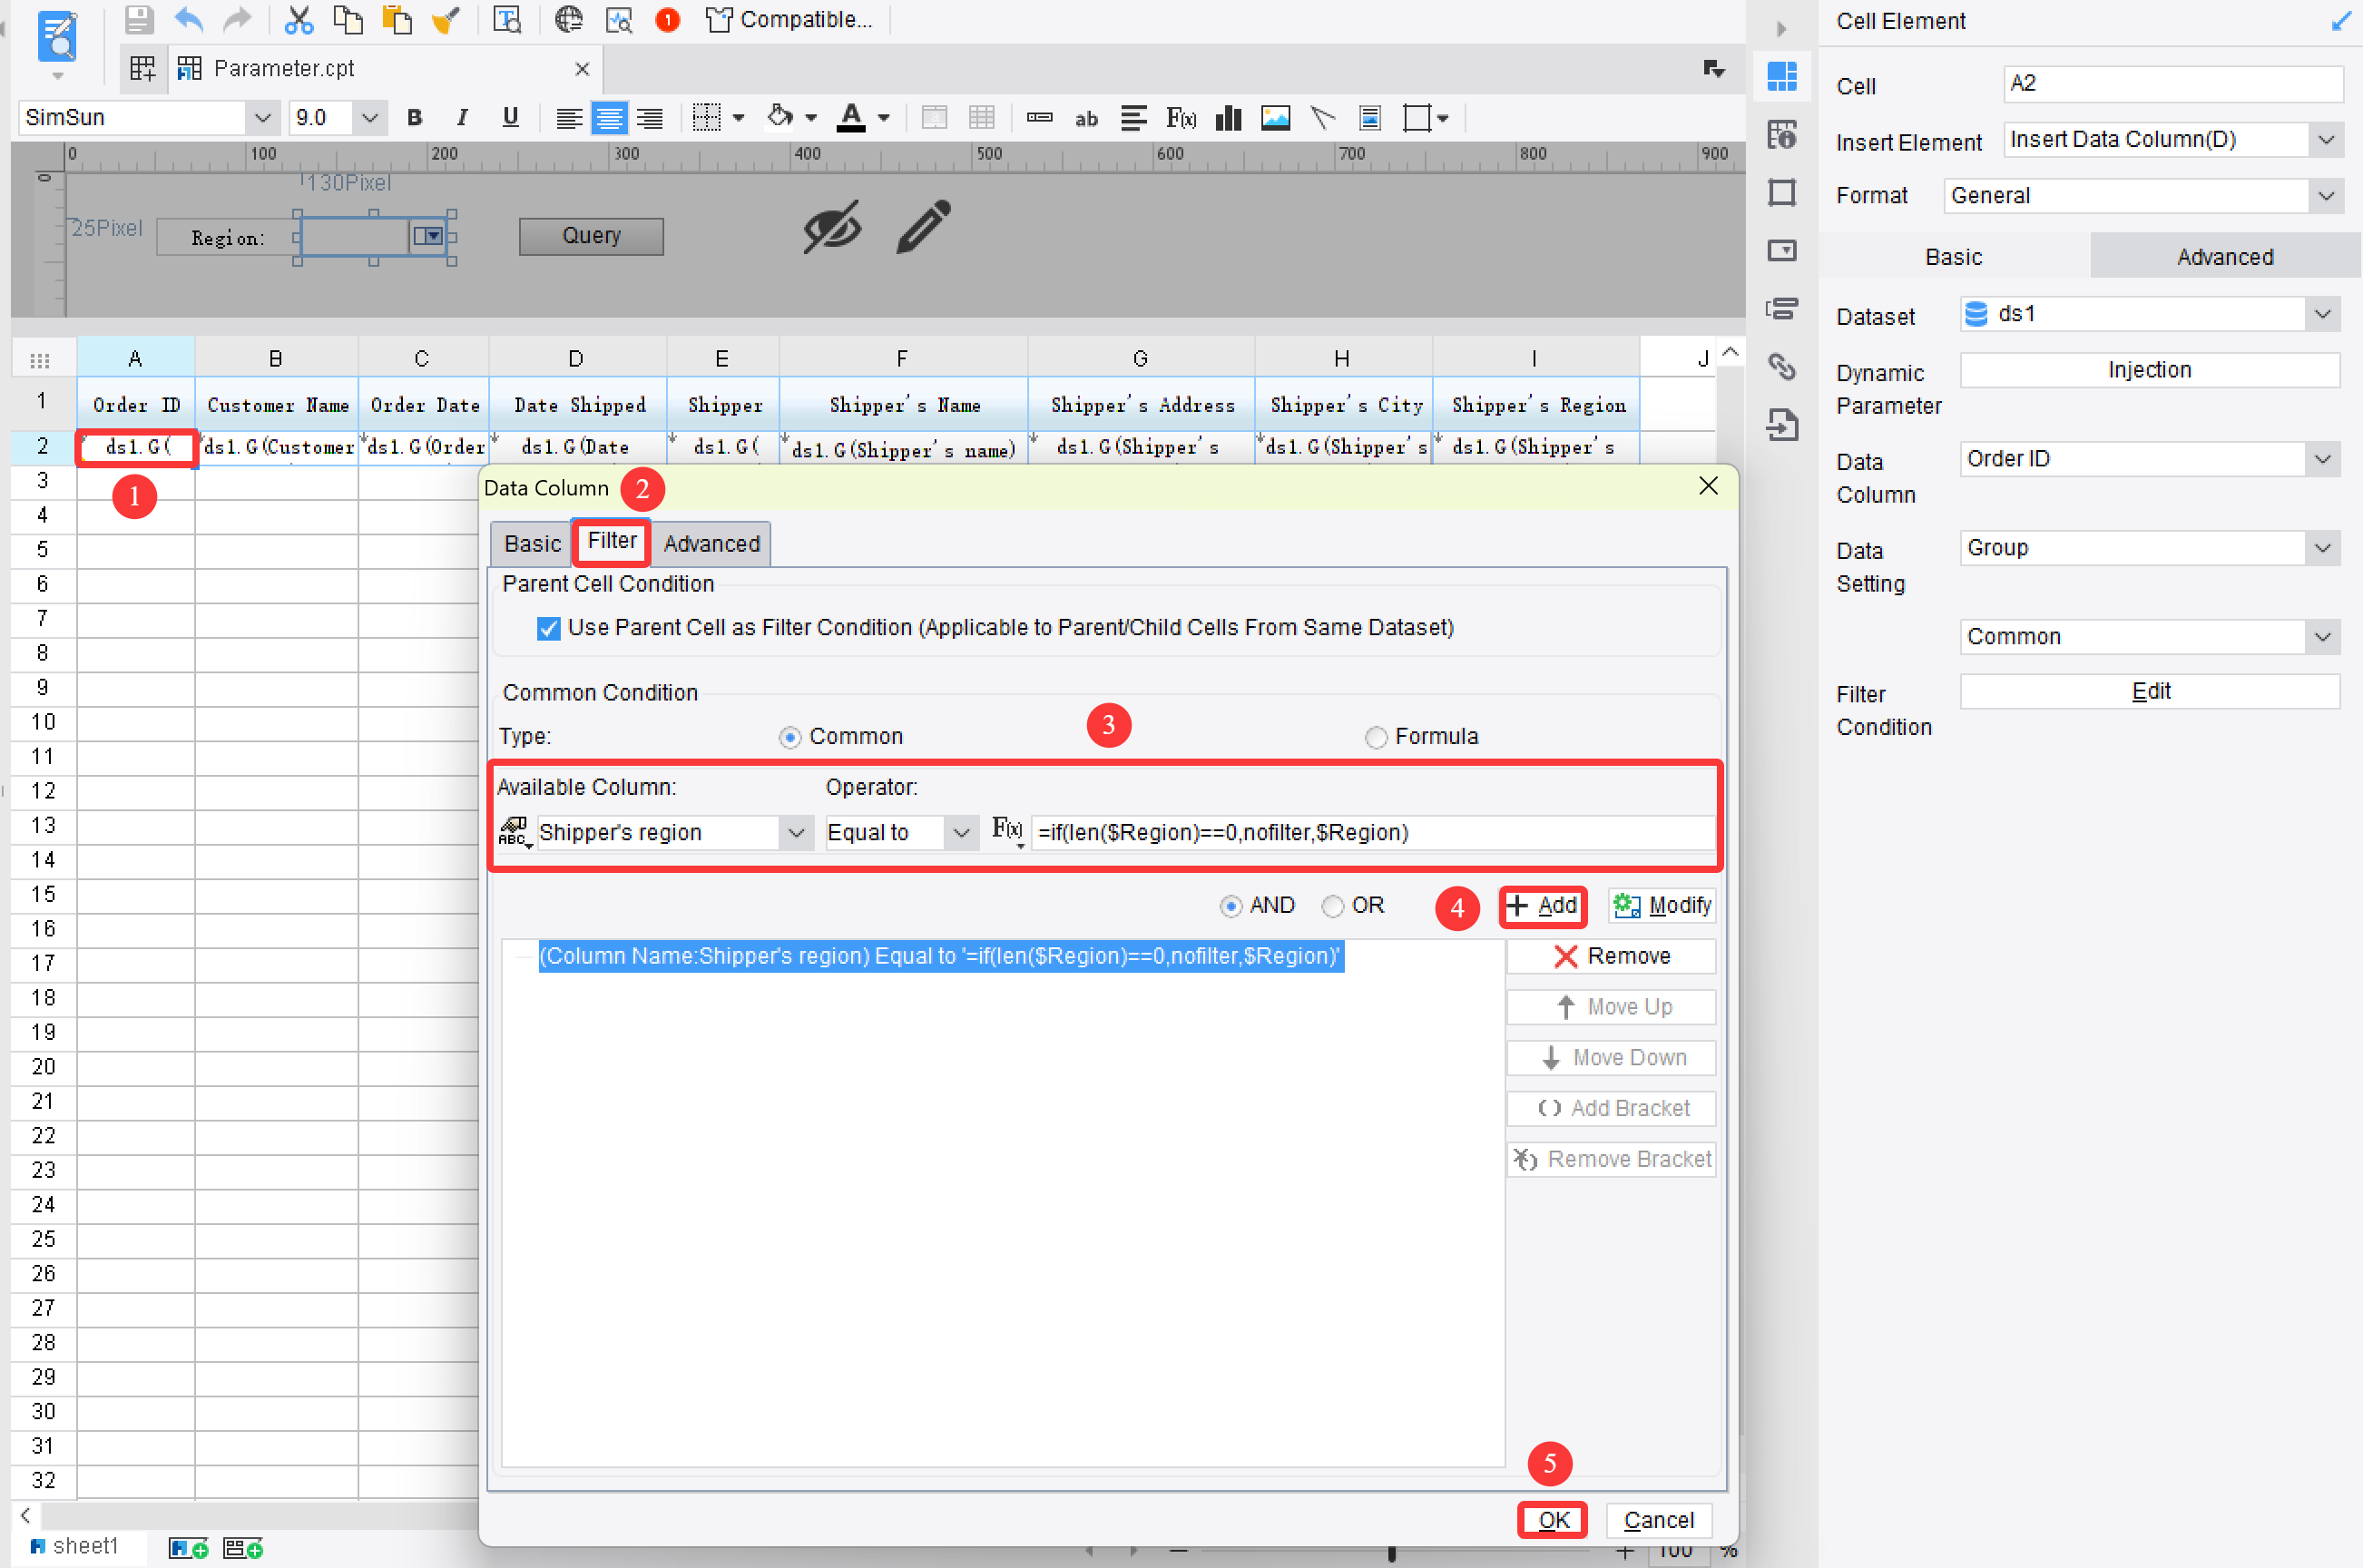Select the Shipper's region filter condition entry
The width and height of the screenshot is (2363, 1568).
940,956
